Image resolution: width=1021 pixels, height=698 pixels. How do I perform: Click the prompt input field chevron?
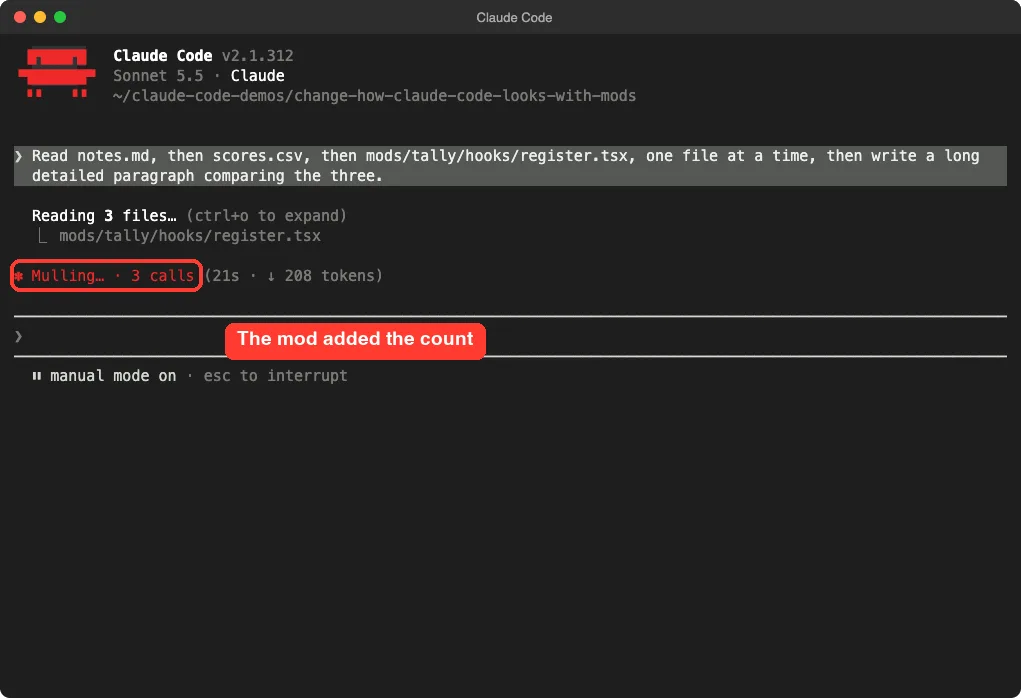(x=18, y=336)
